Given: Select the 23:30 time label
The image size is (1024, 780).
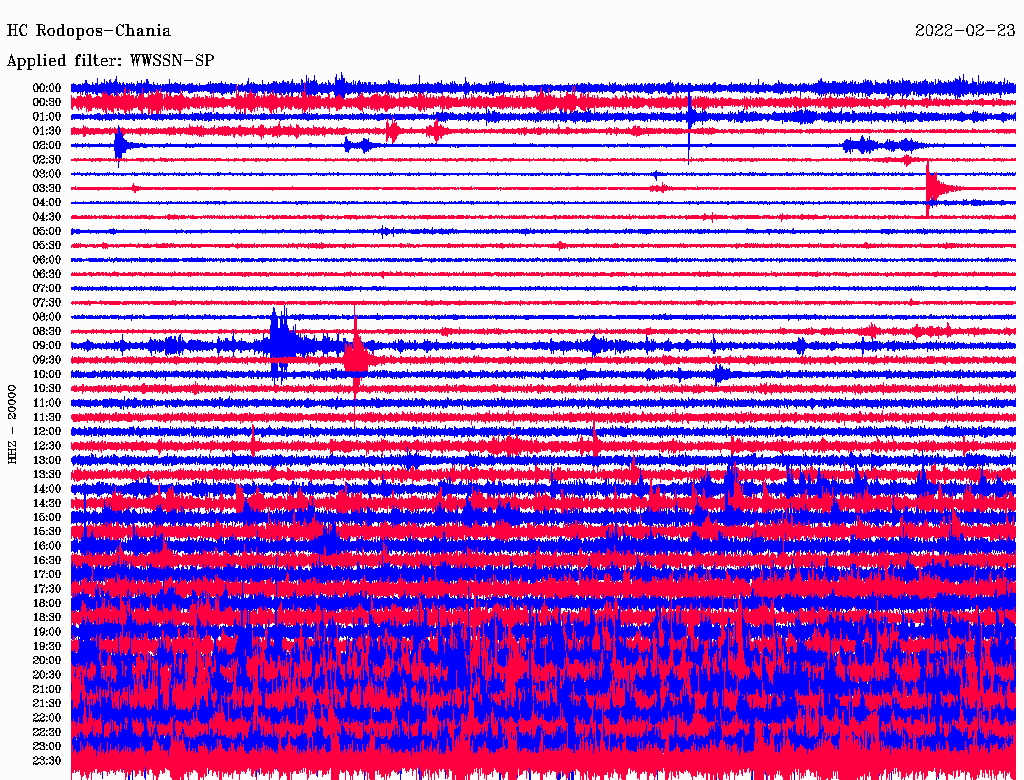Looking at the screenshot, I should (x=47, y=761).
